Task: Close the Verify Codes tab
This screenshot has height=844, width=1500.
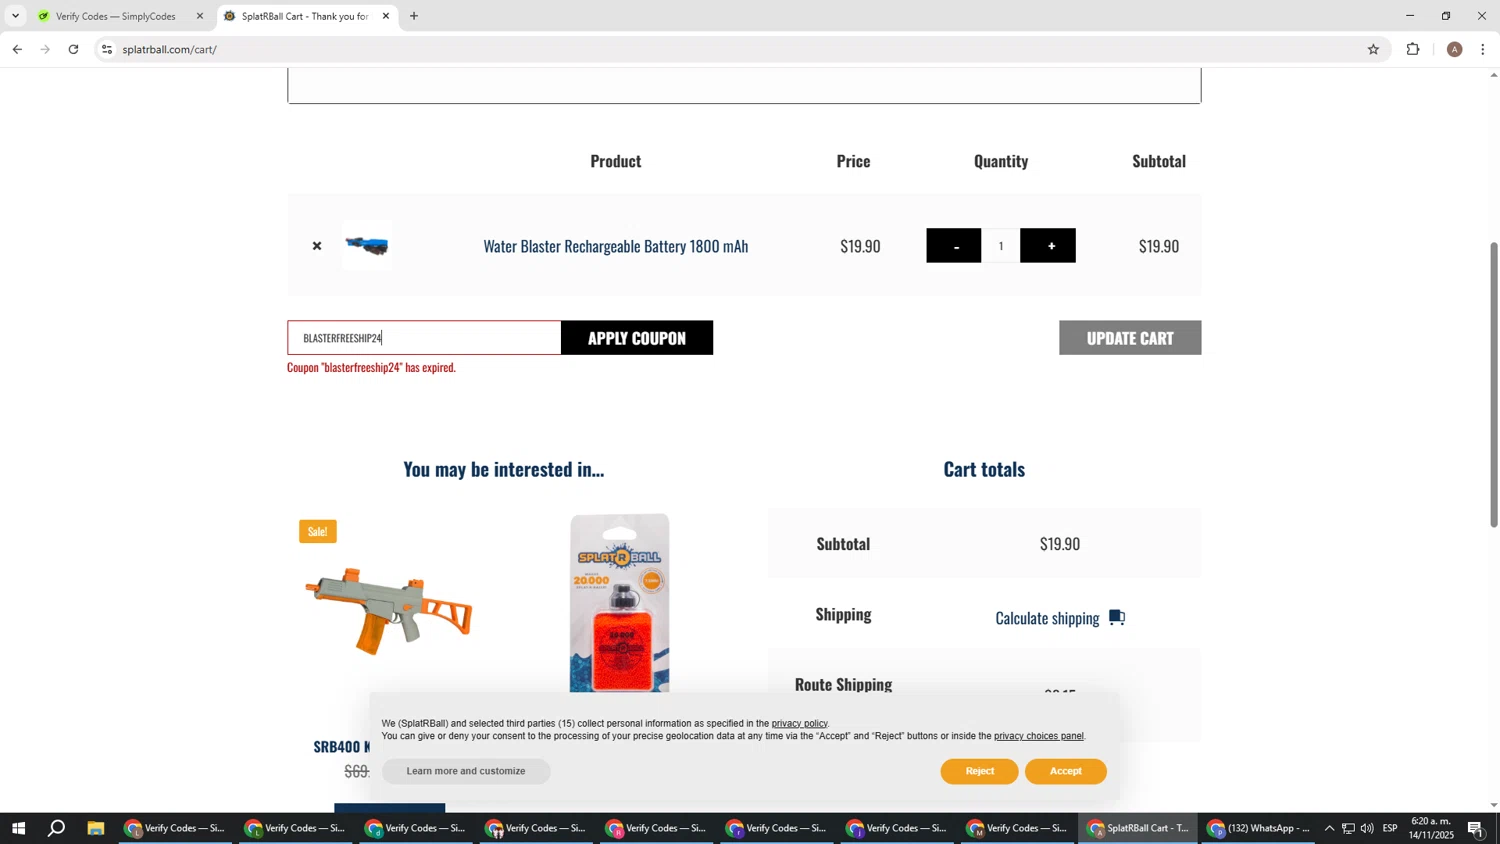Action: pyautogui.click(x=199, y=16)
